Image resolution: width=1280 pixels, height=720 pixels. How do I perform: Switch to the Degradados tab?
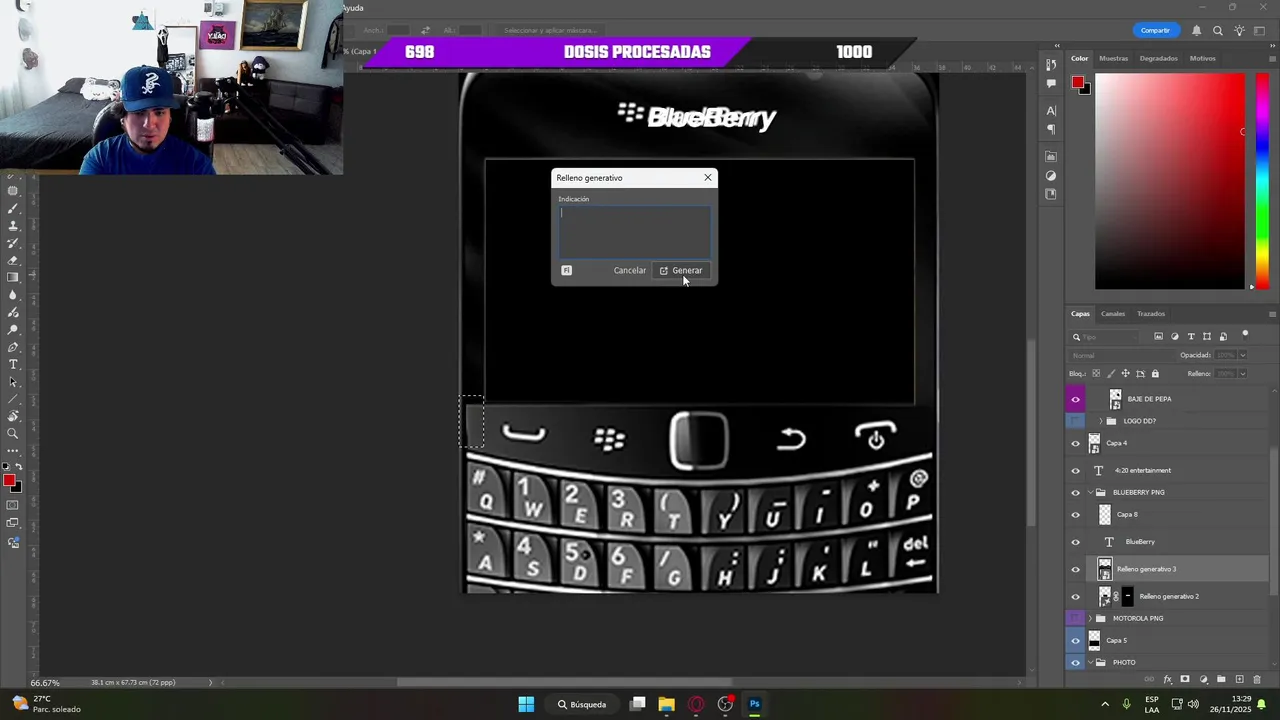[x=1158, y=58]
